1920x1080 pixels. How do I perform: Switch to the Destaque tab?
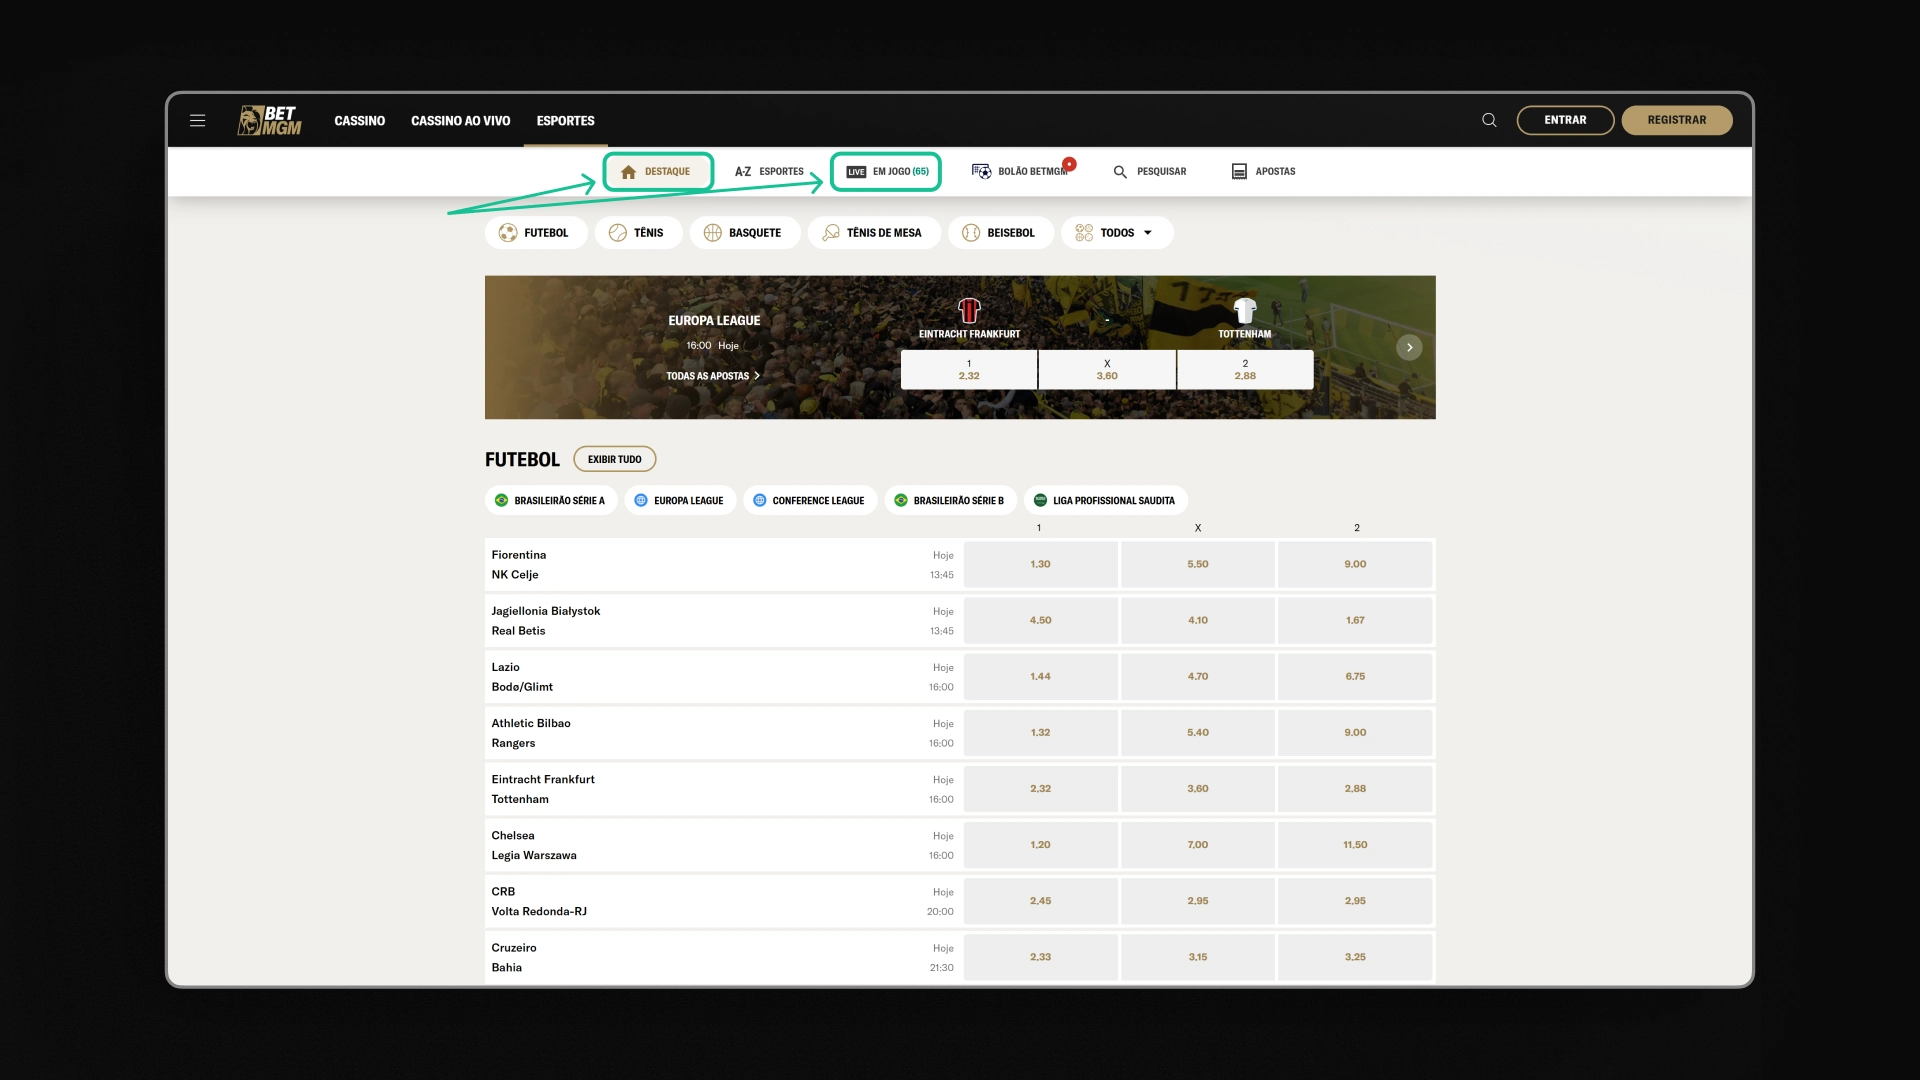[x=658, y=172]
